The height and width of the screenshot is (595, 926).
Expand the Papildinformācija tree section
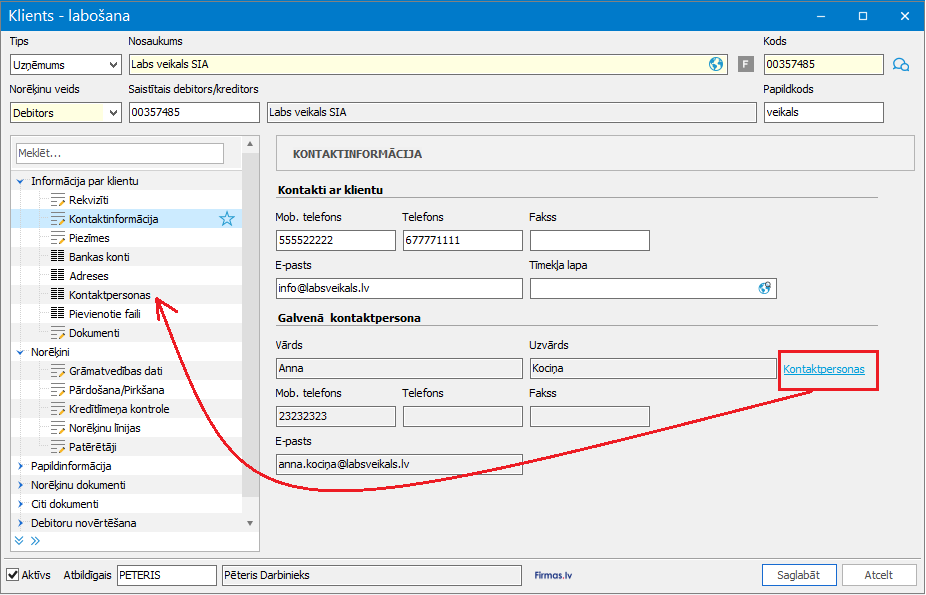point(21,466)
